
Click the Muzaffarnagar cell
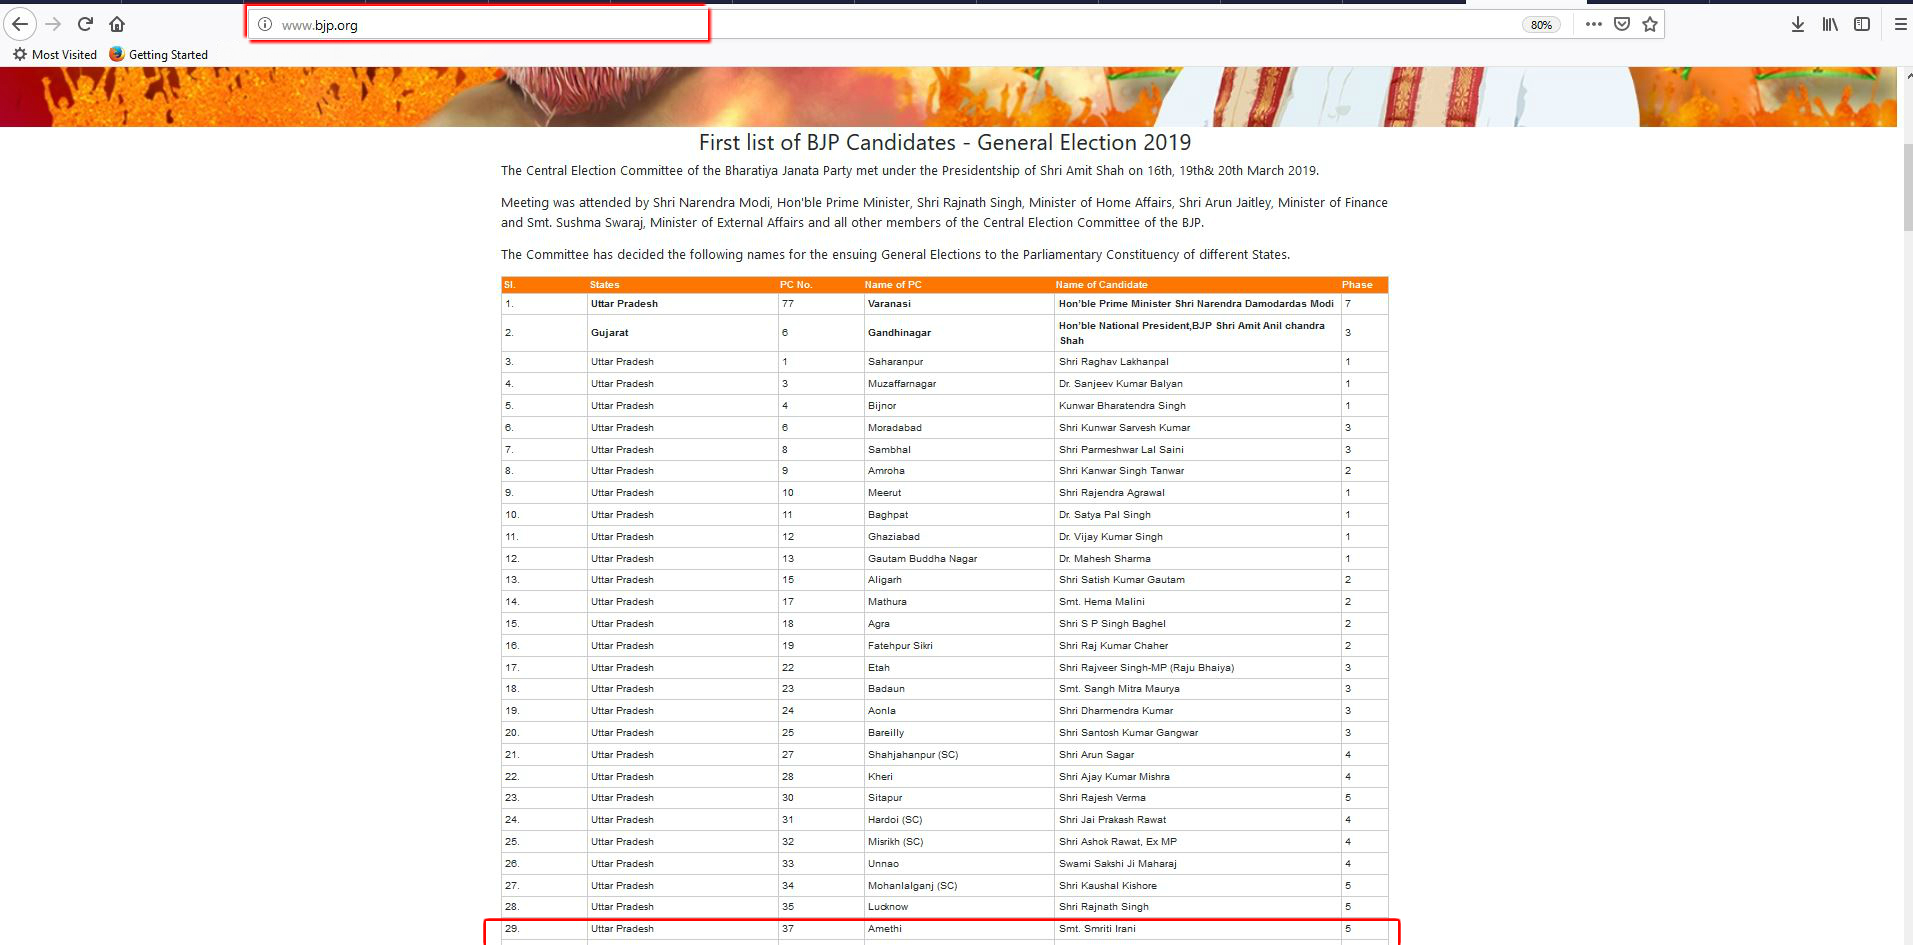coord(959,384)
